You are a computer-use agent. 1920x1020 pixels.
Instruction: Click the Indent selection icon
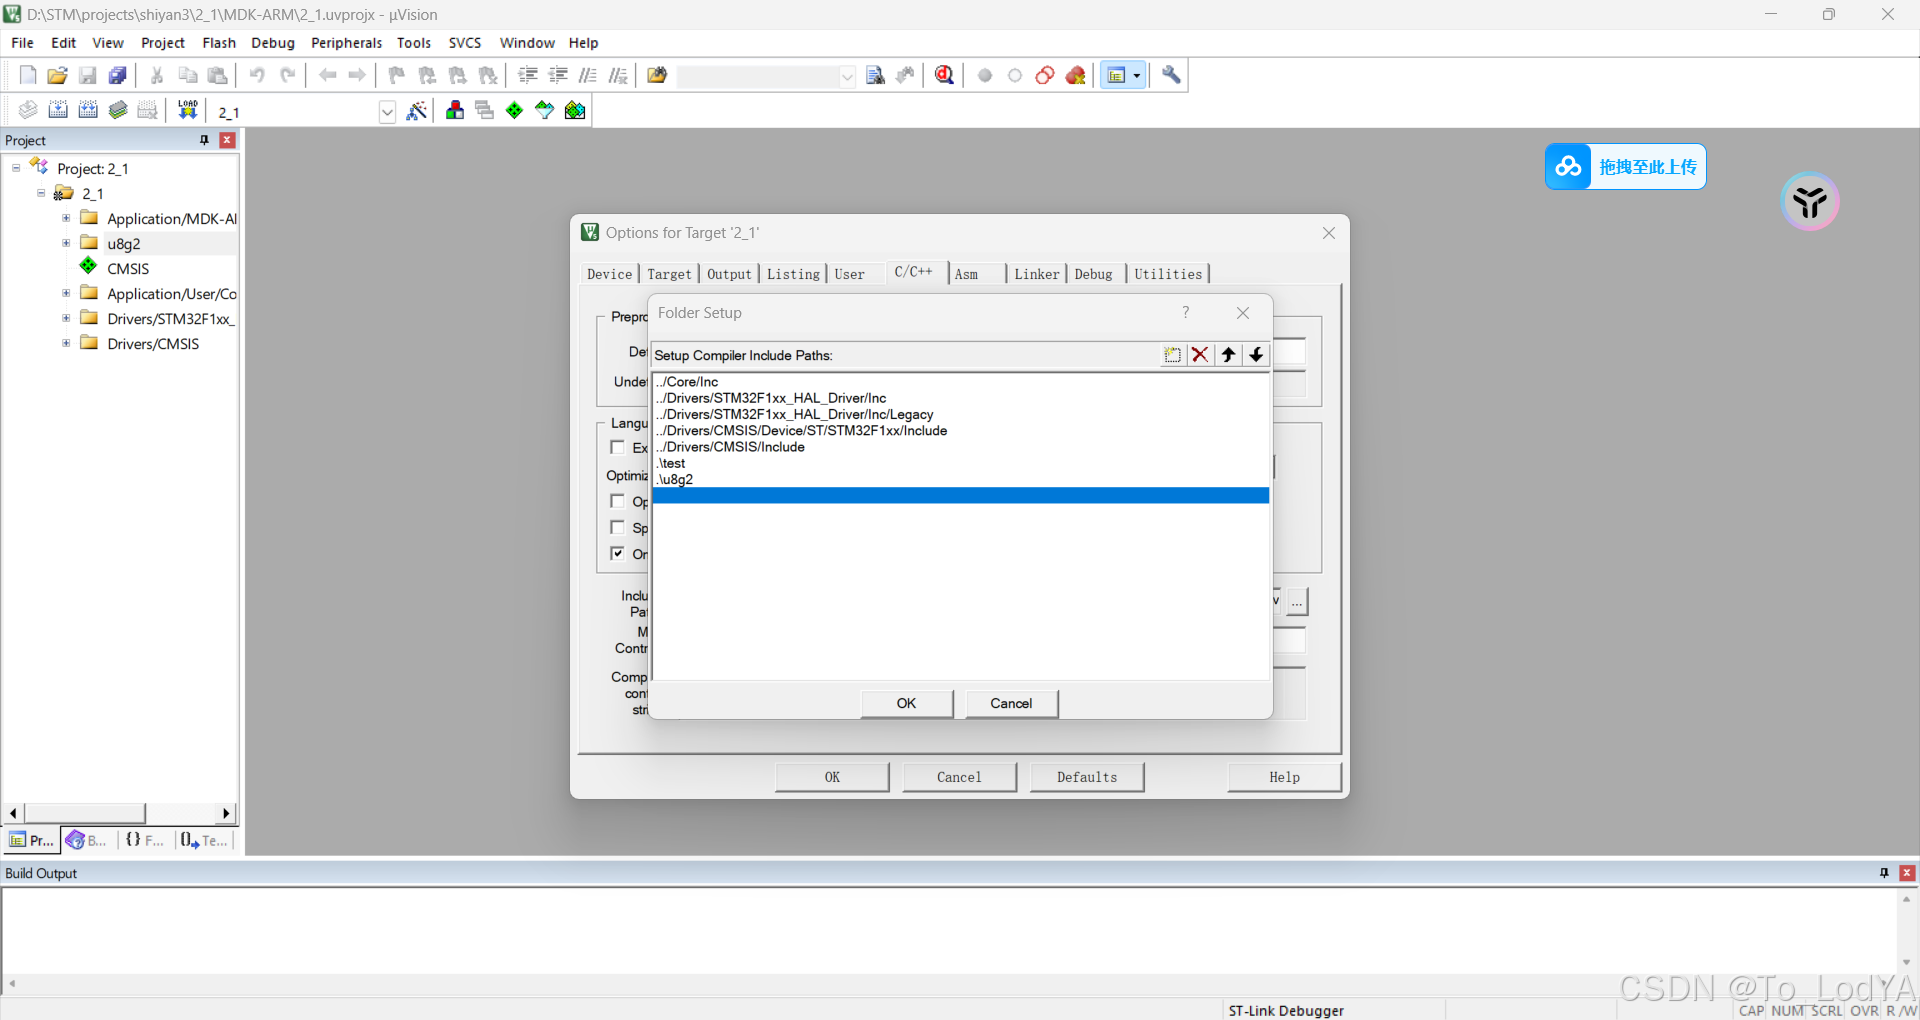[x=528, y=75]
